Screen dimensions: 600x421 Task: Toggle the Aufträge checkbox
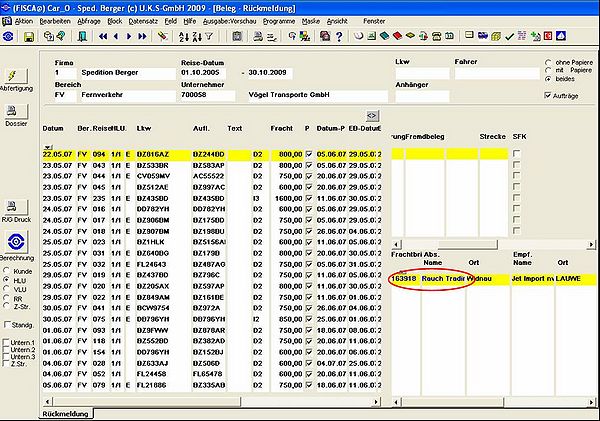pyautogui.click(x=548, y=95)
